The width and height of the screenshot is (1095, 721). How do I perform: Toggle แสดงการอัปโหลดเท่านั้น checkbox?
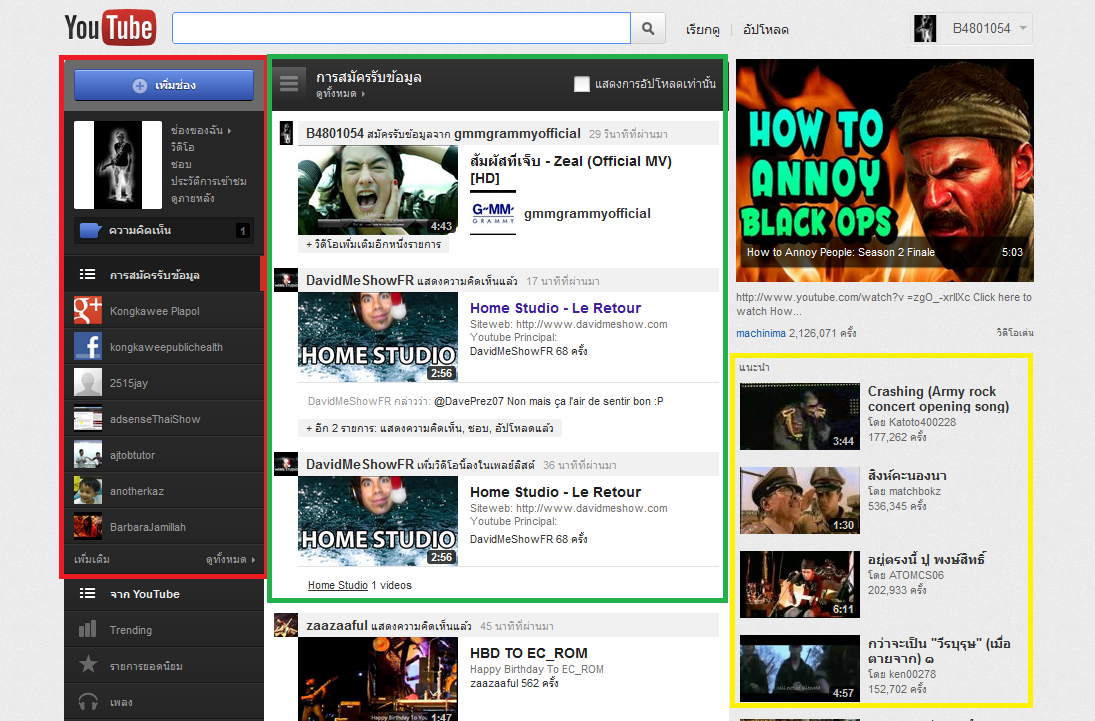click(x=582, y=84)
